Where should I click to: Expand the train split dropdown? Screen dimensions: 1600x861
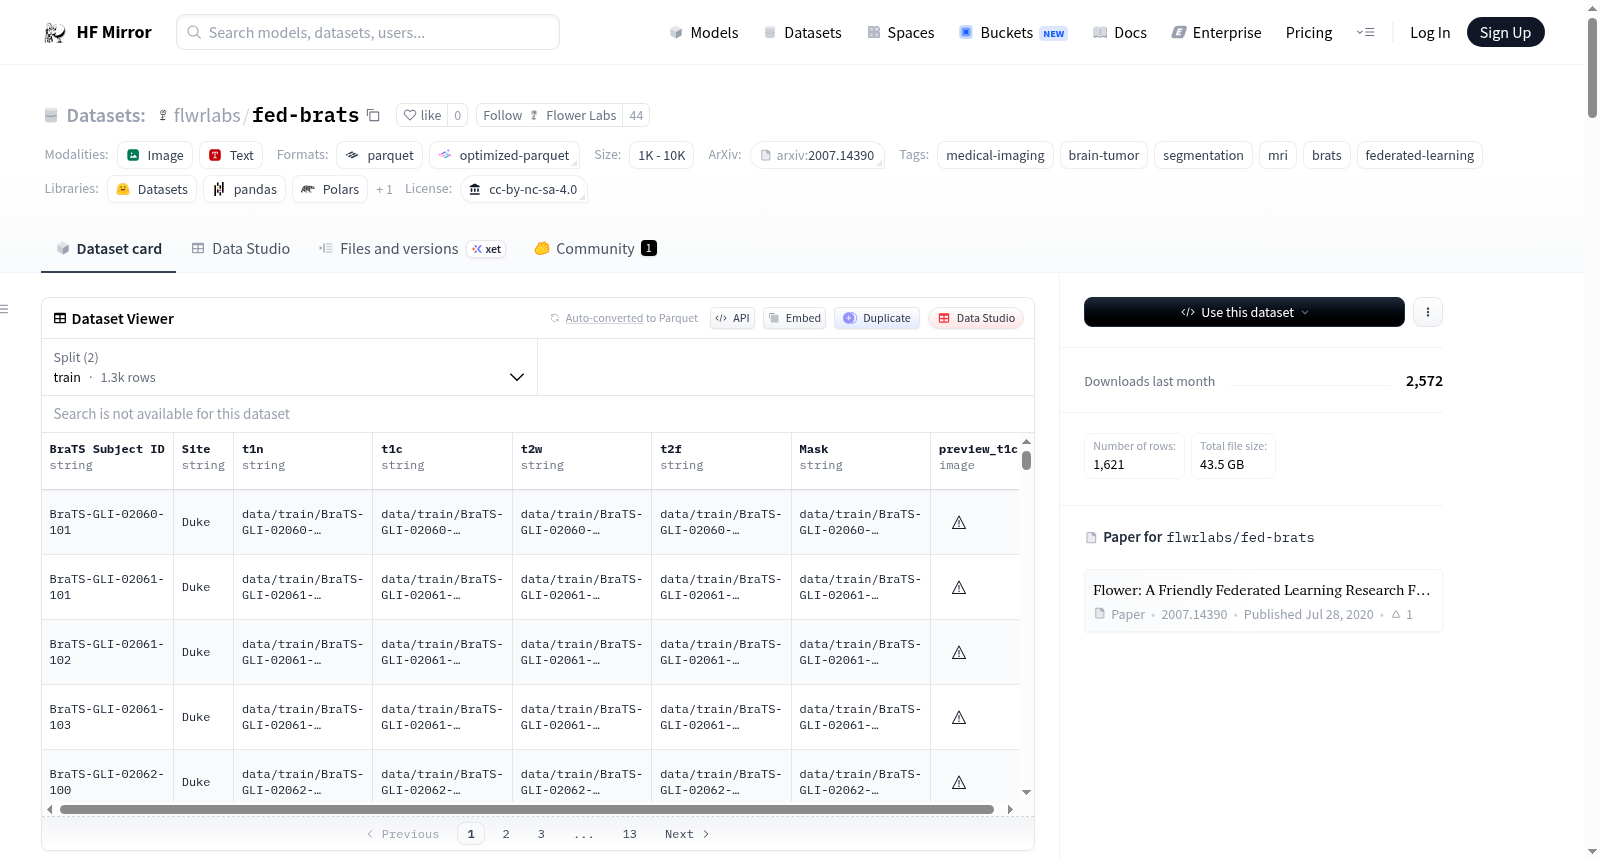pyautogui.click(x=289, y=367)
